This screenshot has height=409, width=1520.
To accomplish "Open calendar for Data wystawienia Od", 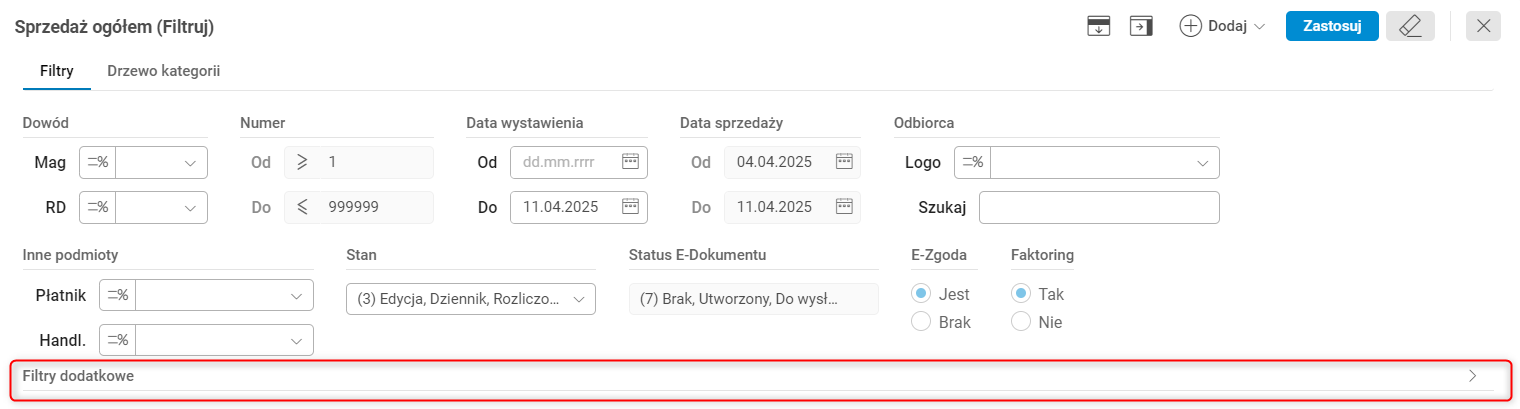I will point(630,162).
